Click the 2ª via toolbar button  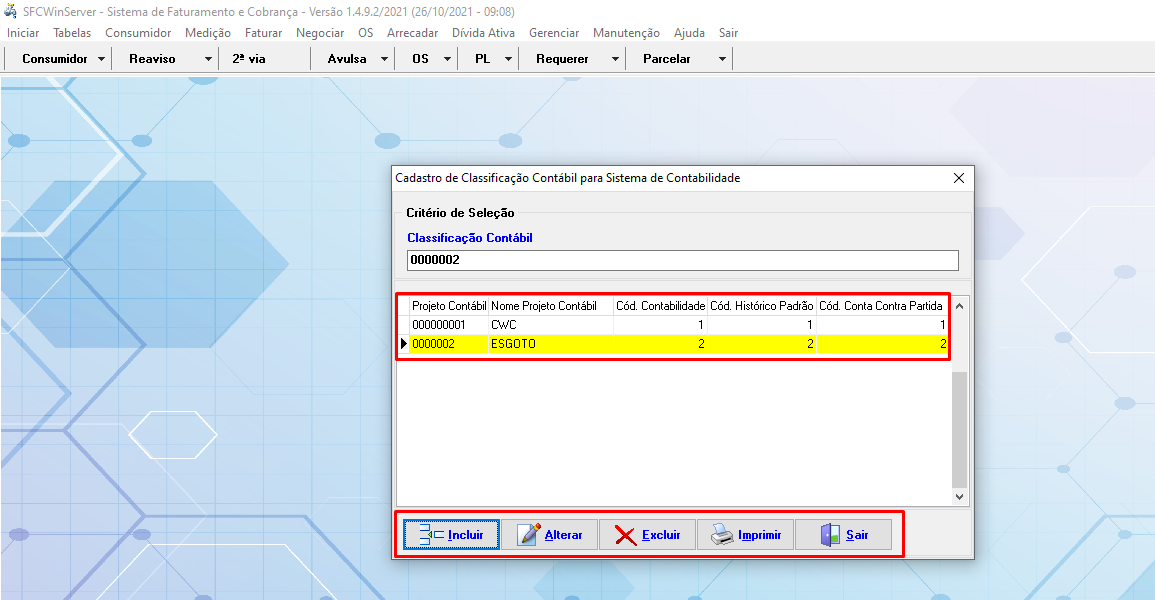click(249, 59)
